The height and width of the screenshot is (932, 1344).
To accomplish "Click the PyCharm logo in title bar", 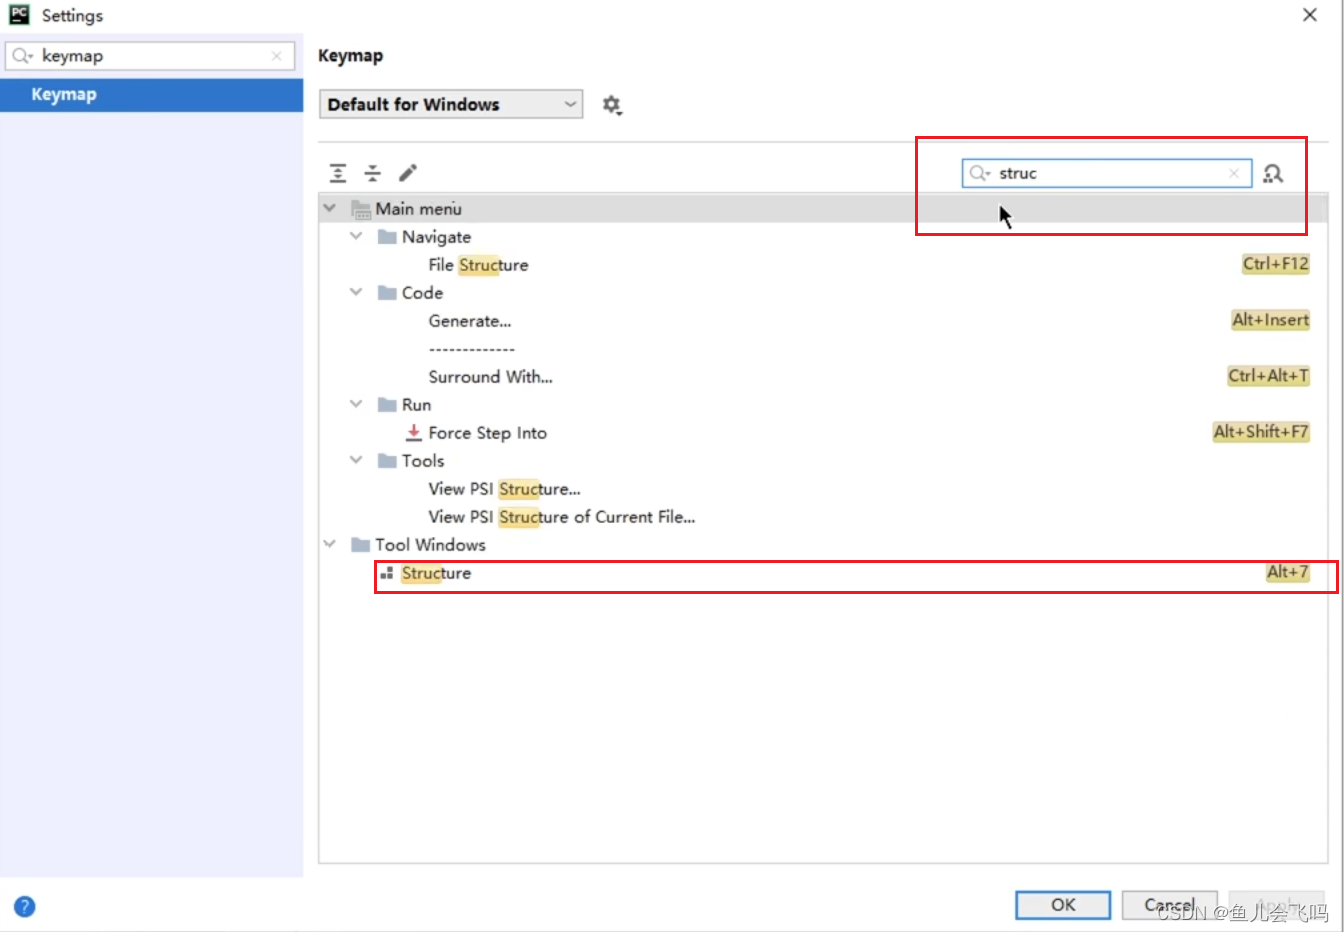I will point(19,15).
